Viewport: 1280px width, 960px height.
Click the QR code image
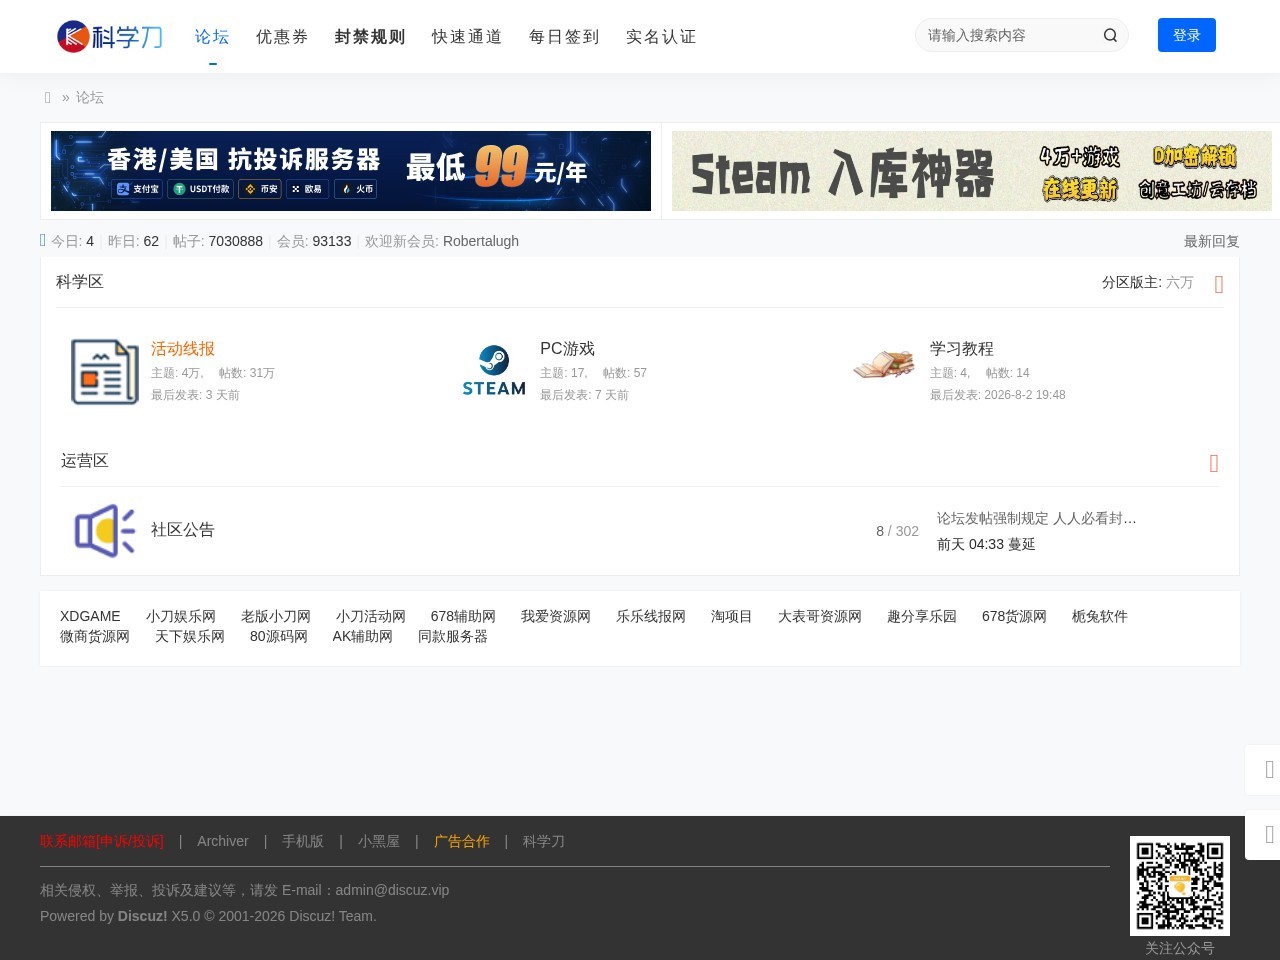click(1180, 886)
